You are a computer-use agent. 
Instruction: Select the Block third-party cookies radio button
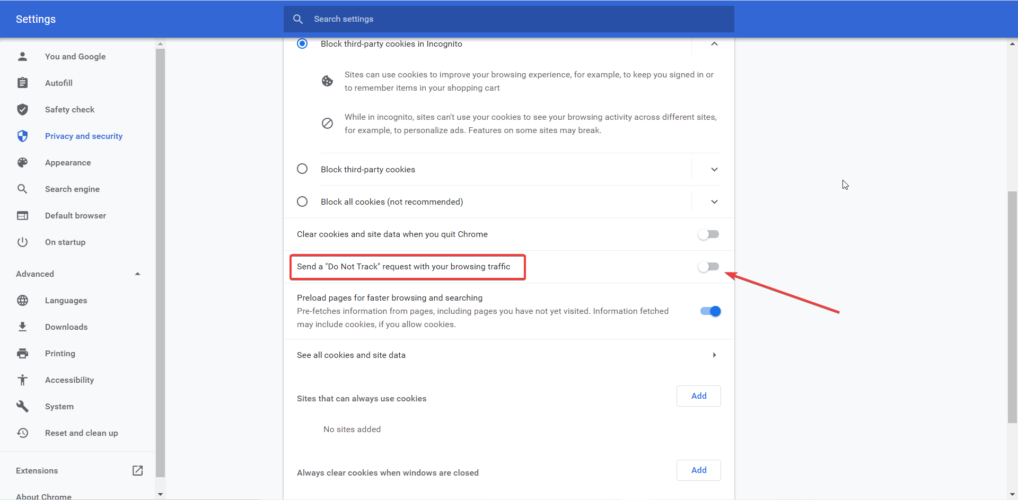(302, 169)
